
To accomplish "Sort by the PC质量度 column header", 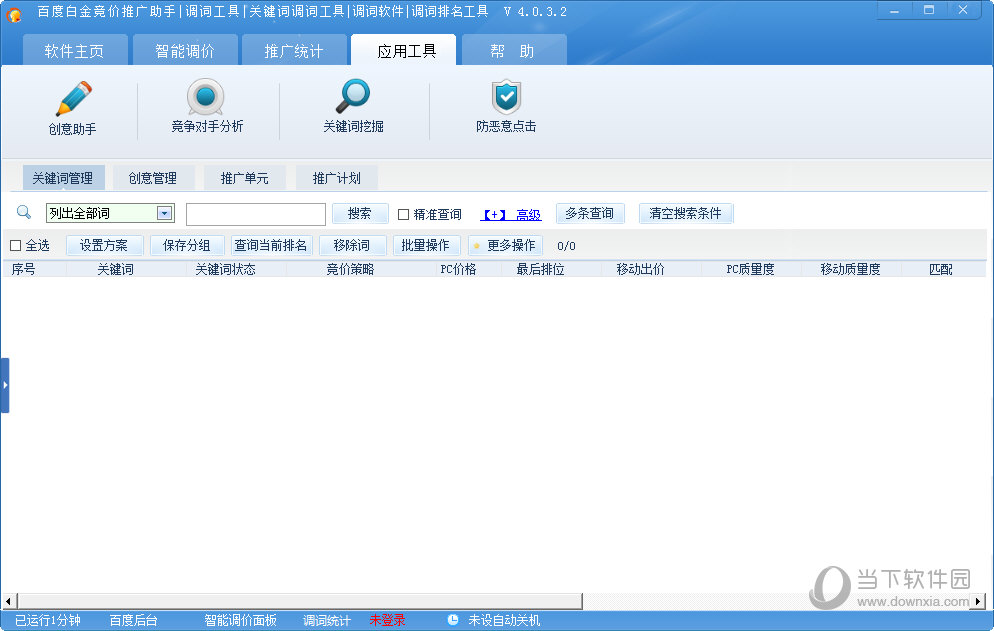I will 751,269.
